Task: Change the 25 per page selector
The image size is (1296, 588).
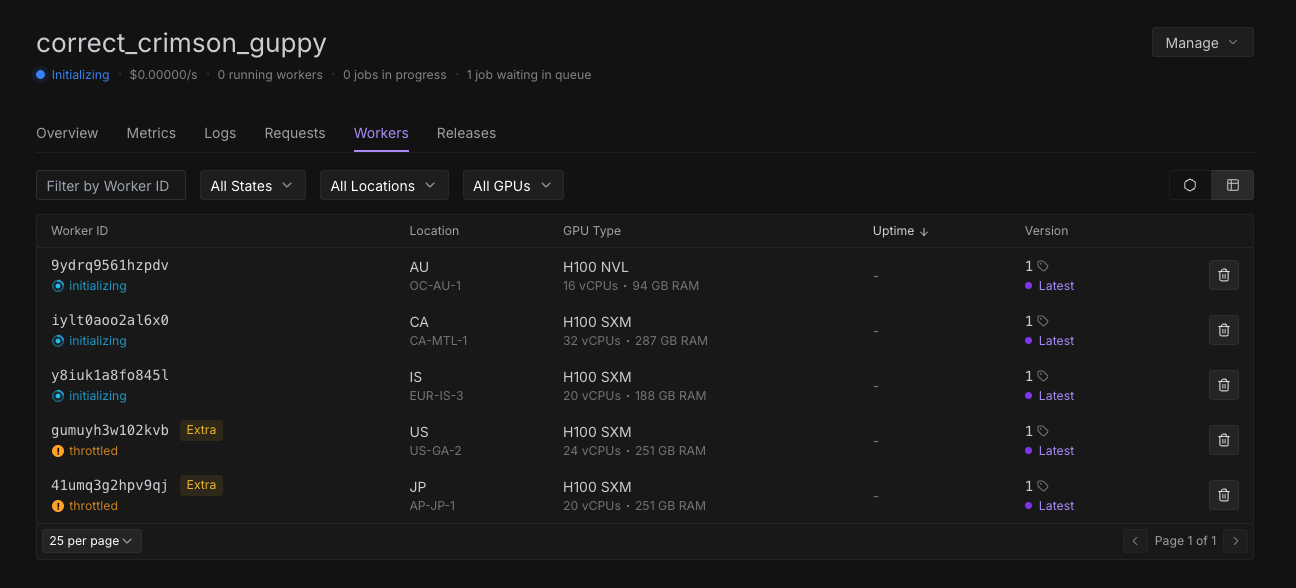Action: pos(92,541)
